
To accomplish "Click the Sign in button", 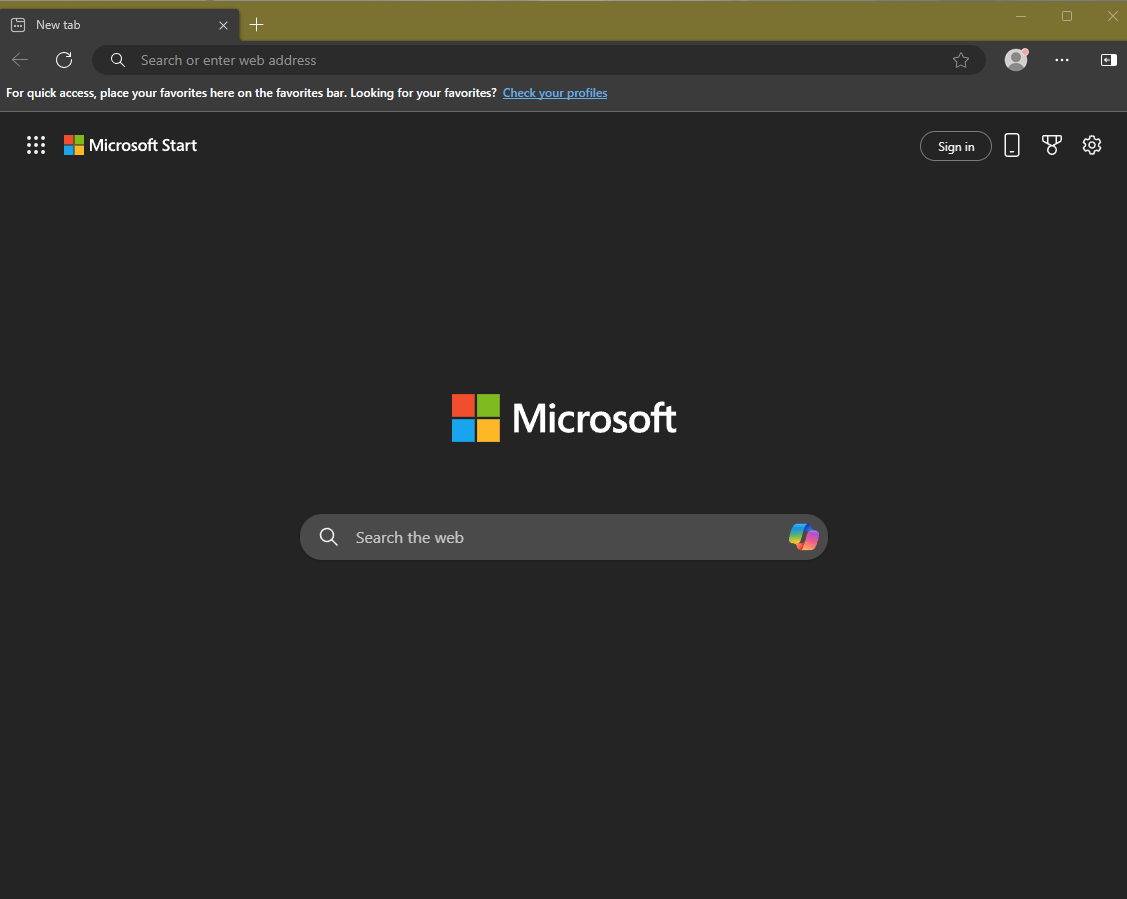I will coord(955,147).
